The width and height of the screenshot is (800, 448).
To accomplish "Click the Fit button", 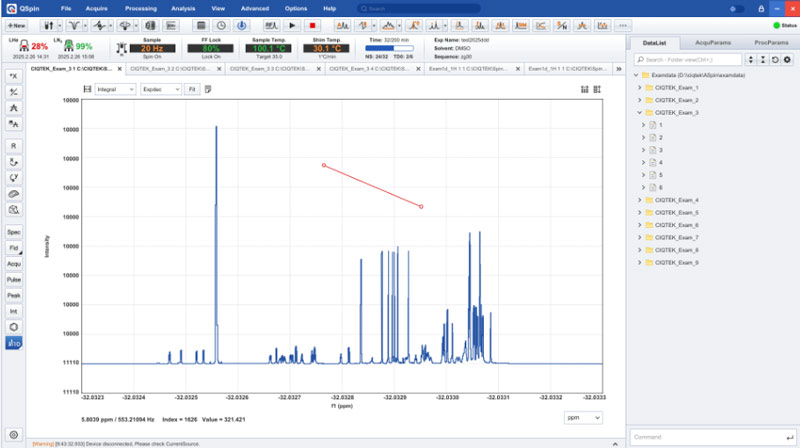I will (191, 89).
